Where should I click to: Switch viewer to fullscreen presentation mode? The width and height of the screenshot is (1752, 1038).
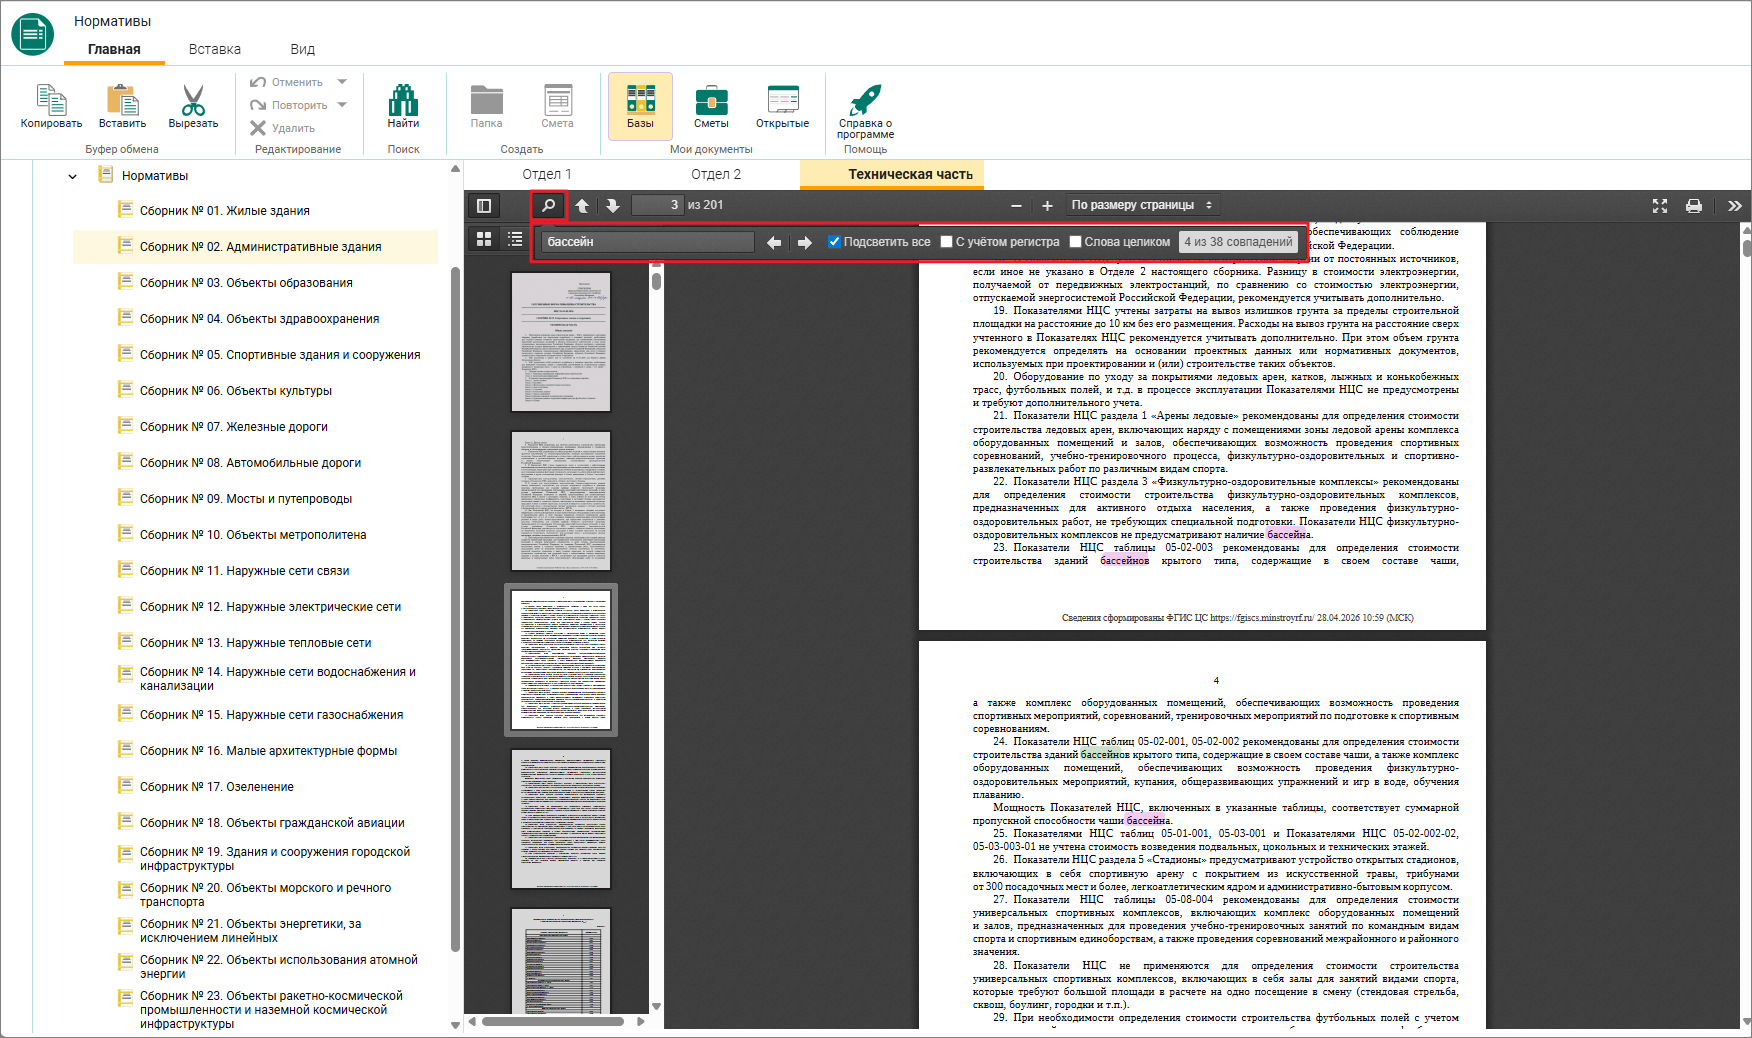coord(1660,205)
